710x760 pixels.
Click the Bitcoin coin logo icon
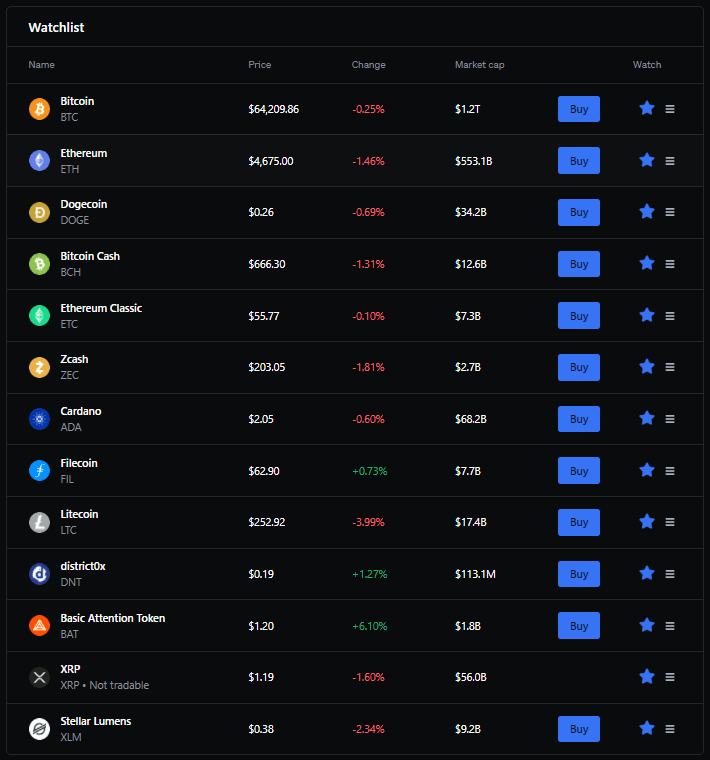[39, 109]
